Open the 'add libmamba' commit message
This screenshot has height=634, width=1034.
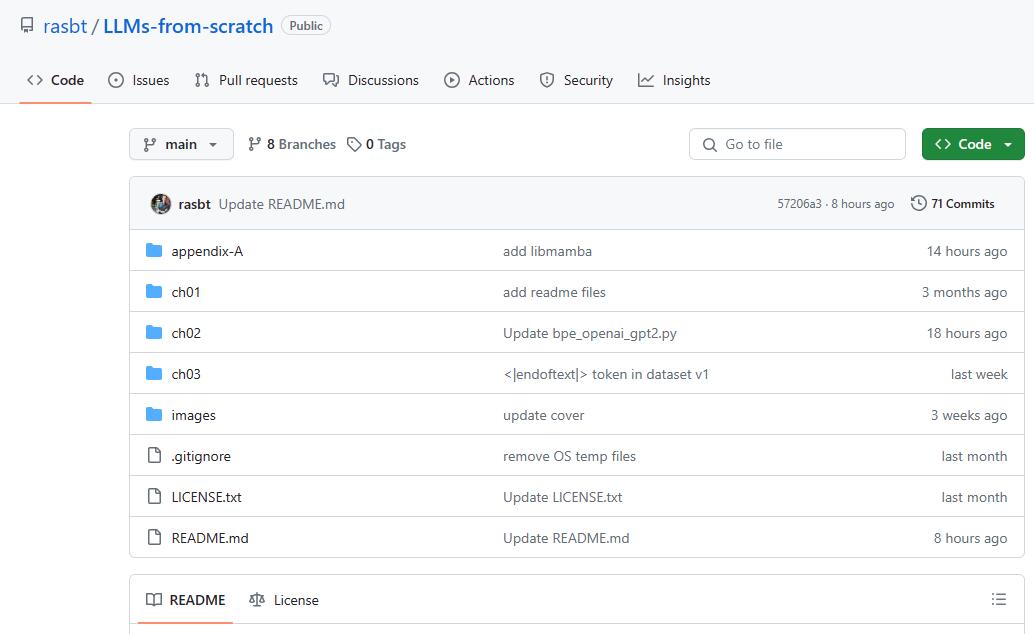(547, 251)
